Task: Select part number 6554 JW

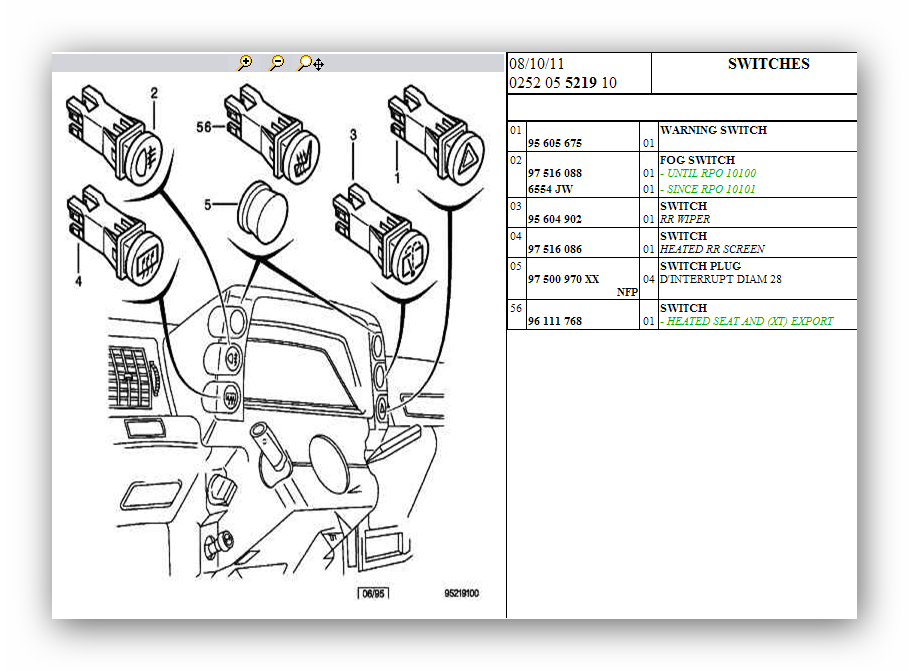Action: click(x=550, y=189)
